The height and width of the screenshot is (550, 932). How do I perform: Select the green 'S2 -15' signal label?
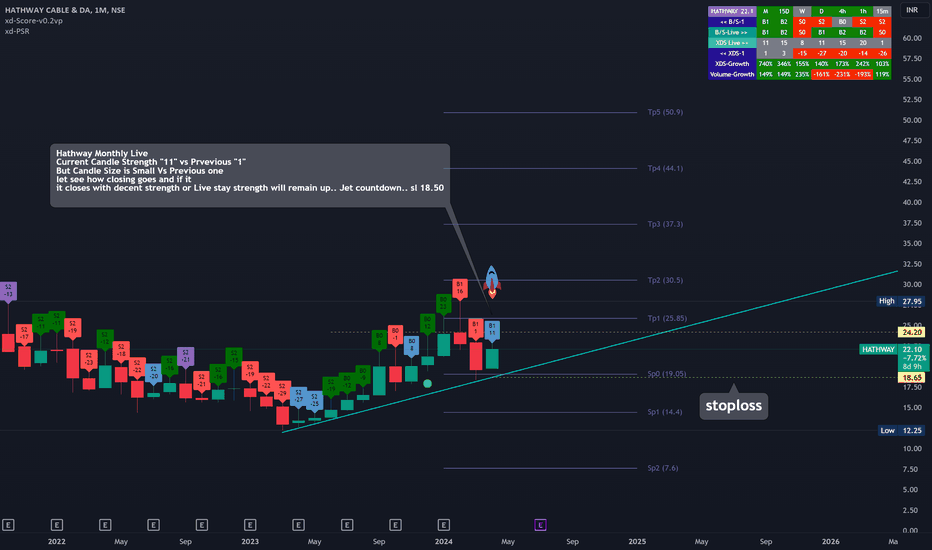pyautogui.click(x=234, y=357)
